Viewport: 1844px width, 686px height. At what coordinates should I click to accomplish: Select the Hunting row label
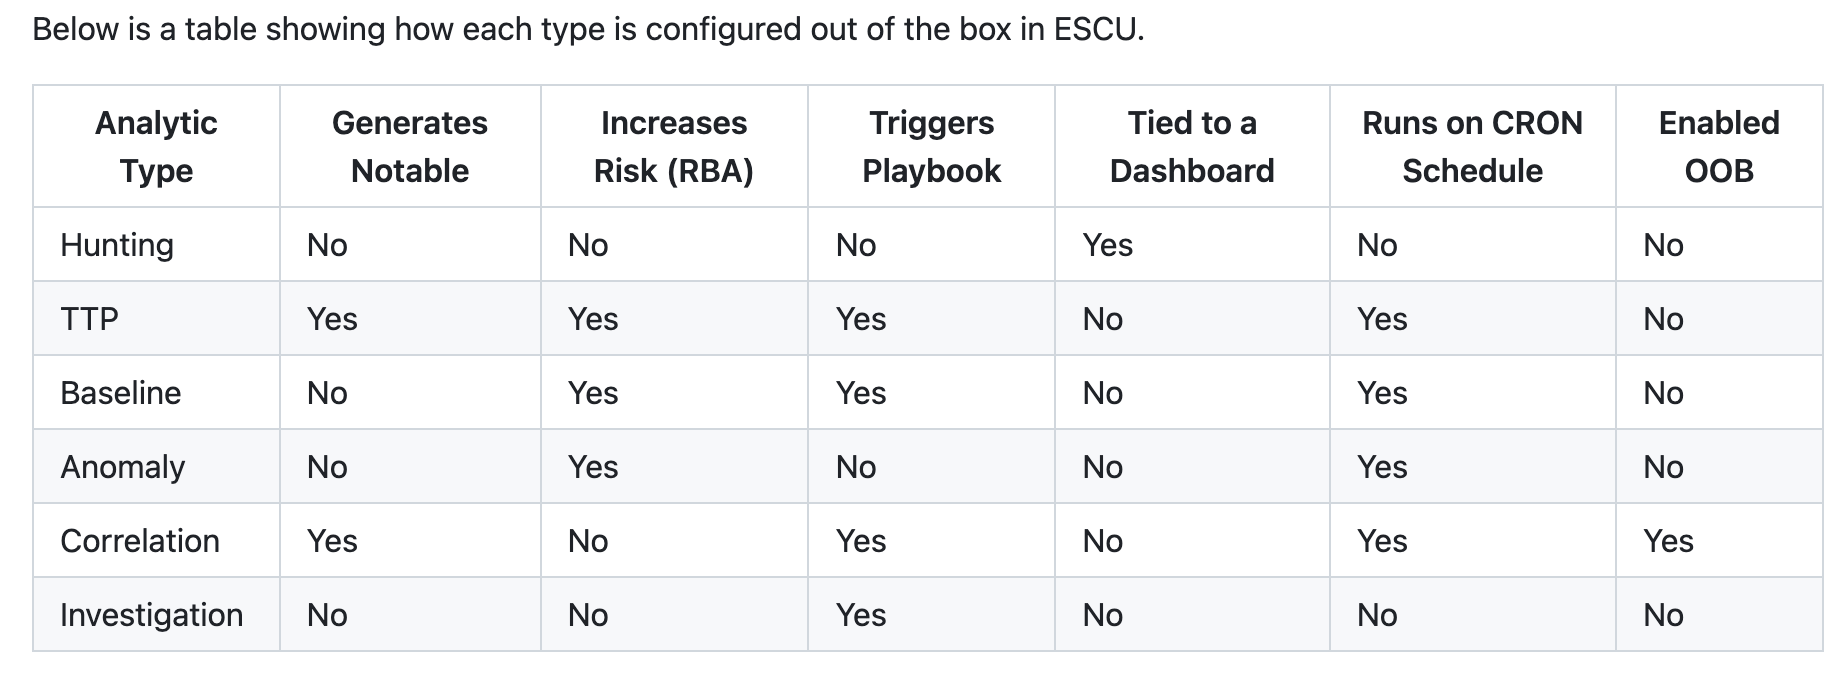pos(117,245)
